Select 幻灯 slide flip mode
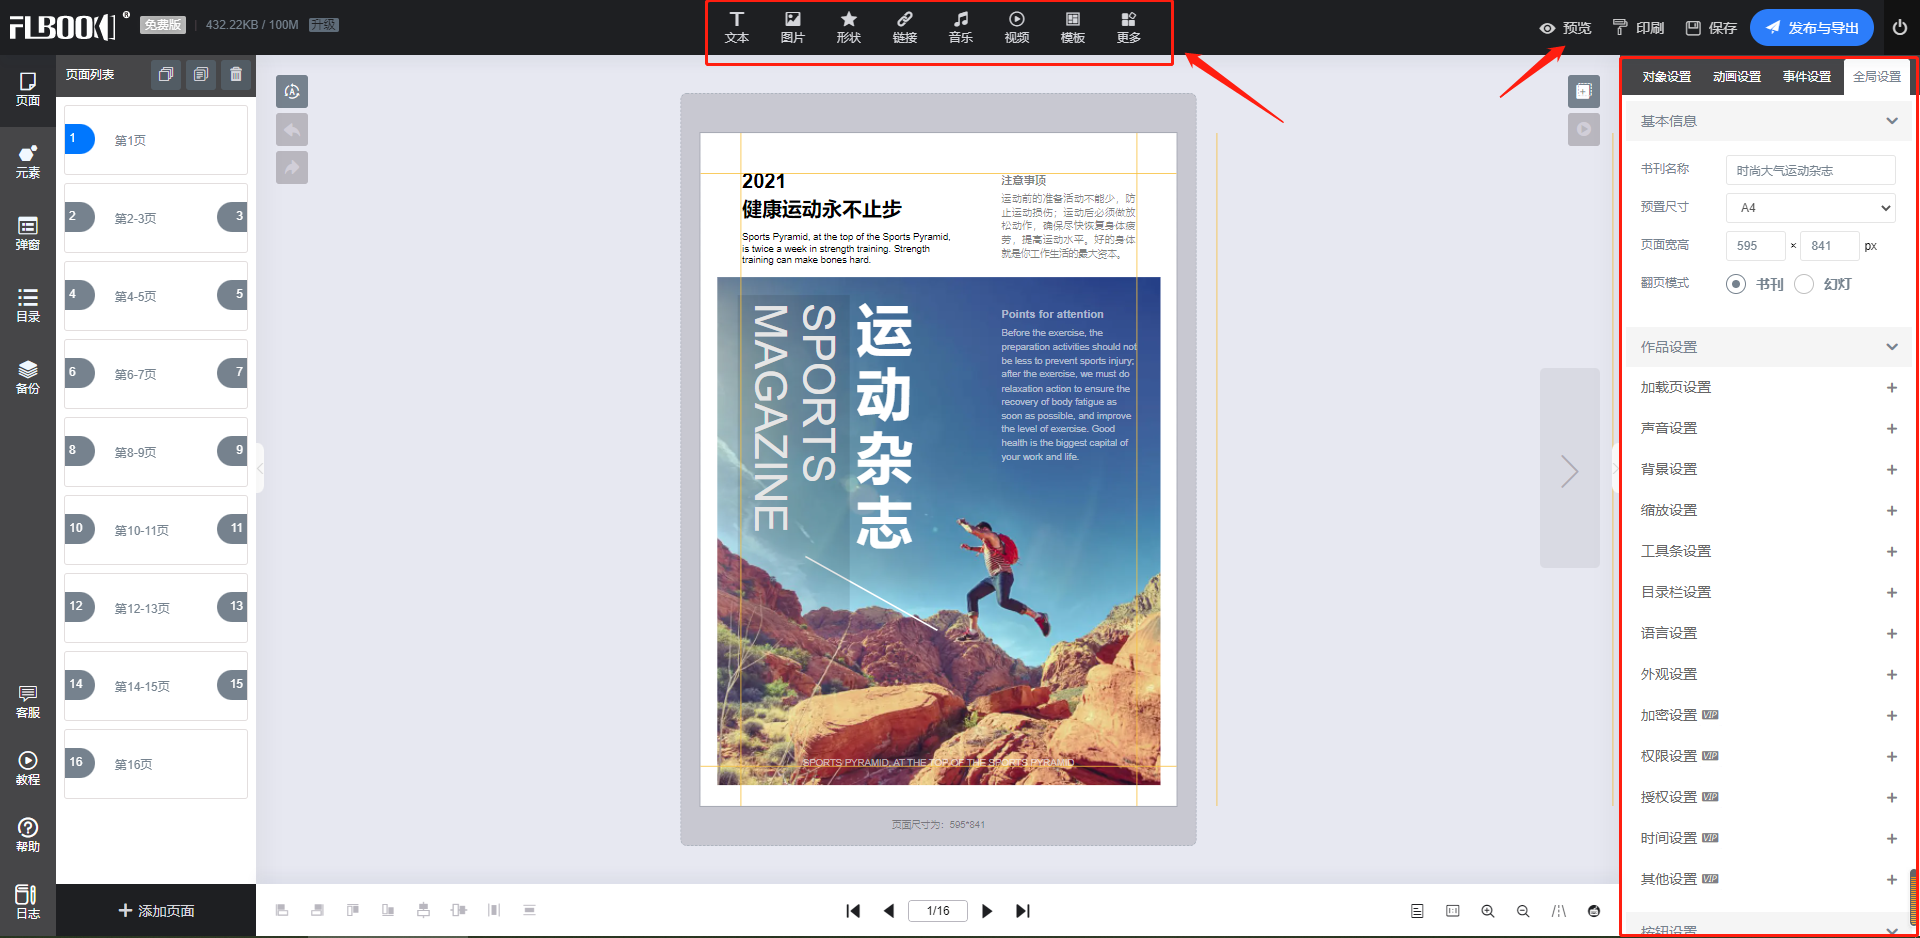The height and width of the screenshot is (938, 1920). point(1804,284)
